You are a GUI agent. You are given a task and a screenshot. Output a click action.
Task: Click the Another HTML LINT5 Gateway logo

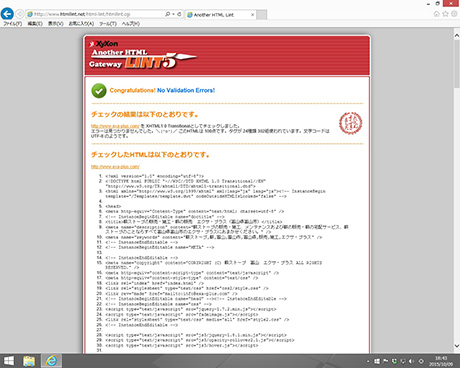(x=143, y=55)
